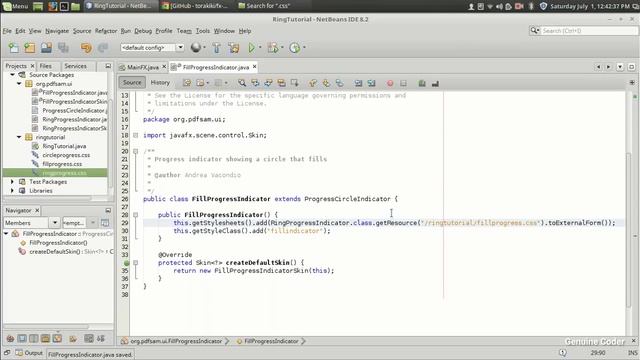Collapse the org.pdfsam.ui package node
Viewport: 640px width, 360px height.
click(x=19, y=84)
